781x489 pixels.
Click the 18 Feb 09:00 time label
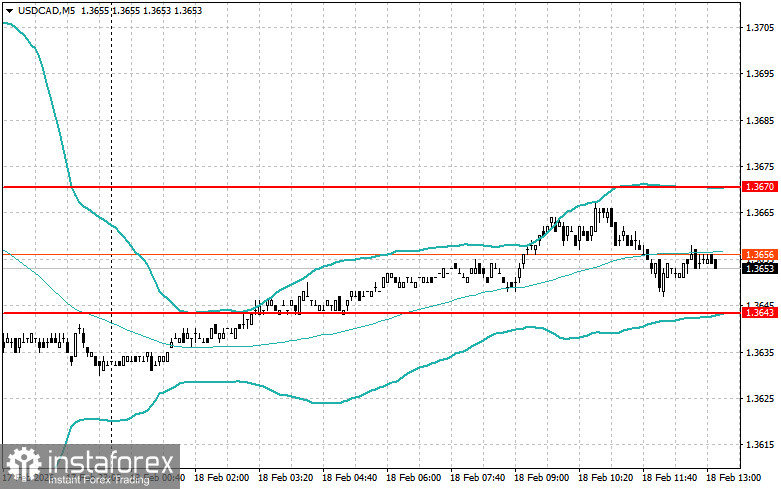tap(541, 478)
